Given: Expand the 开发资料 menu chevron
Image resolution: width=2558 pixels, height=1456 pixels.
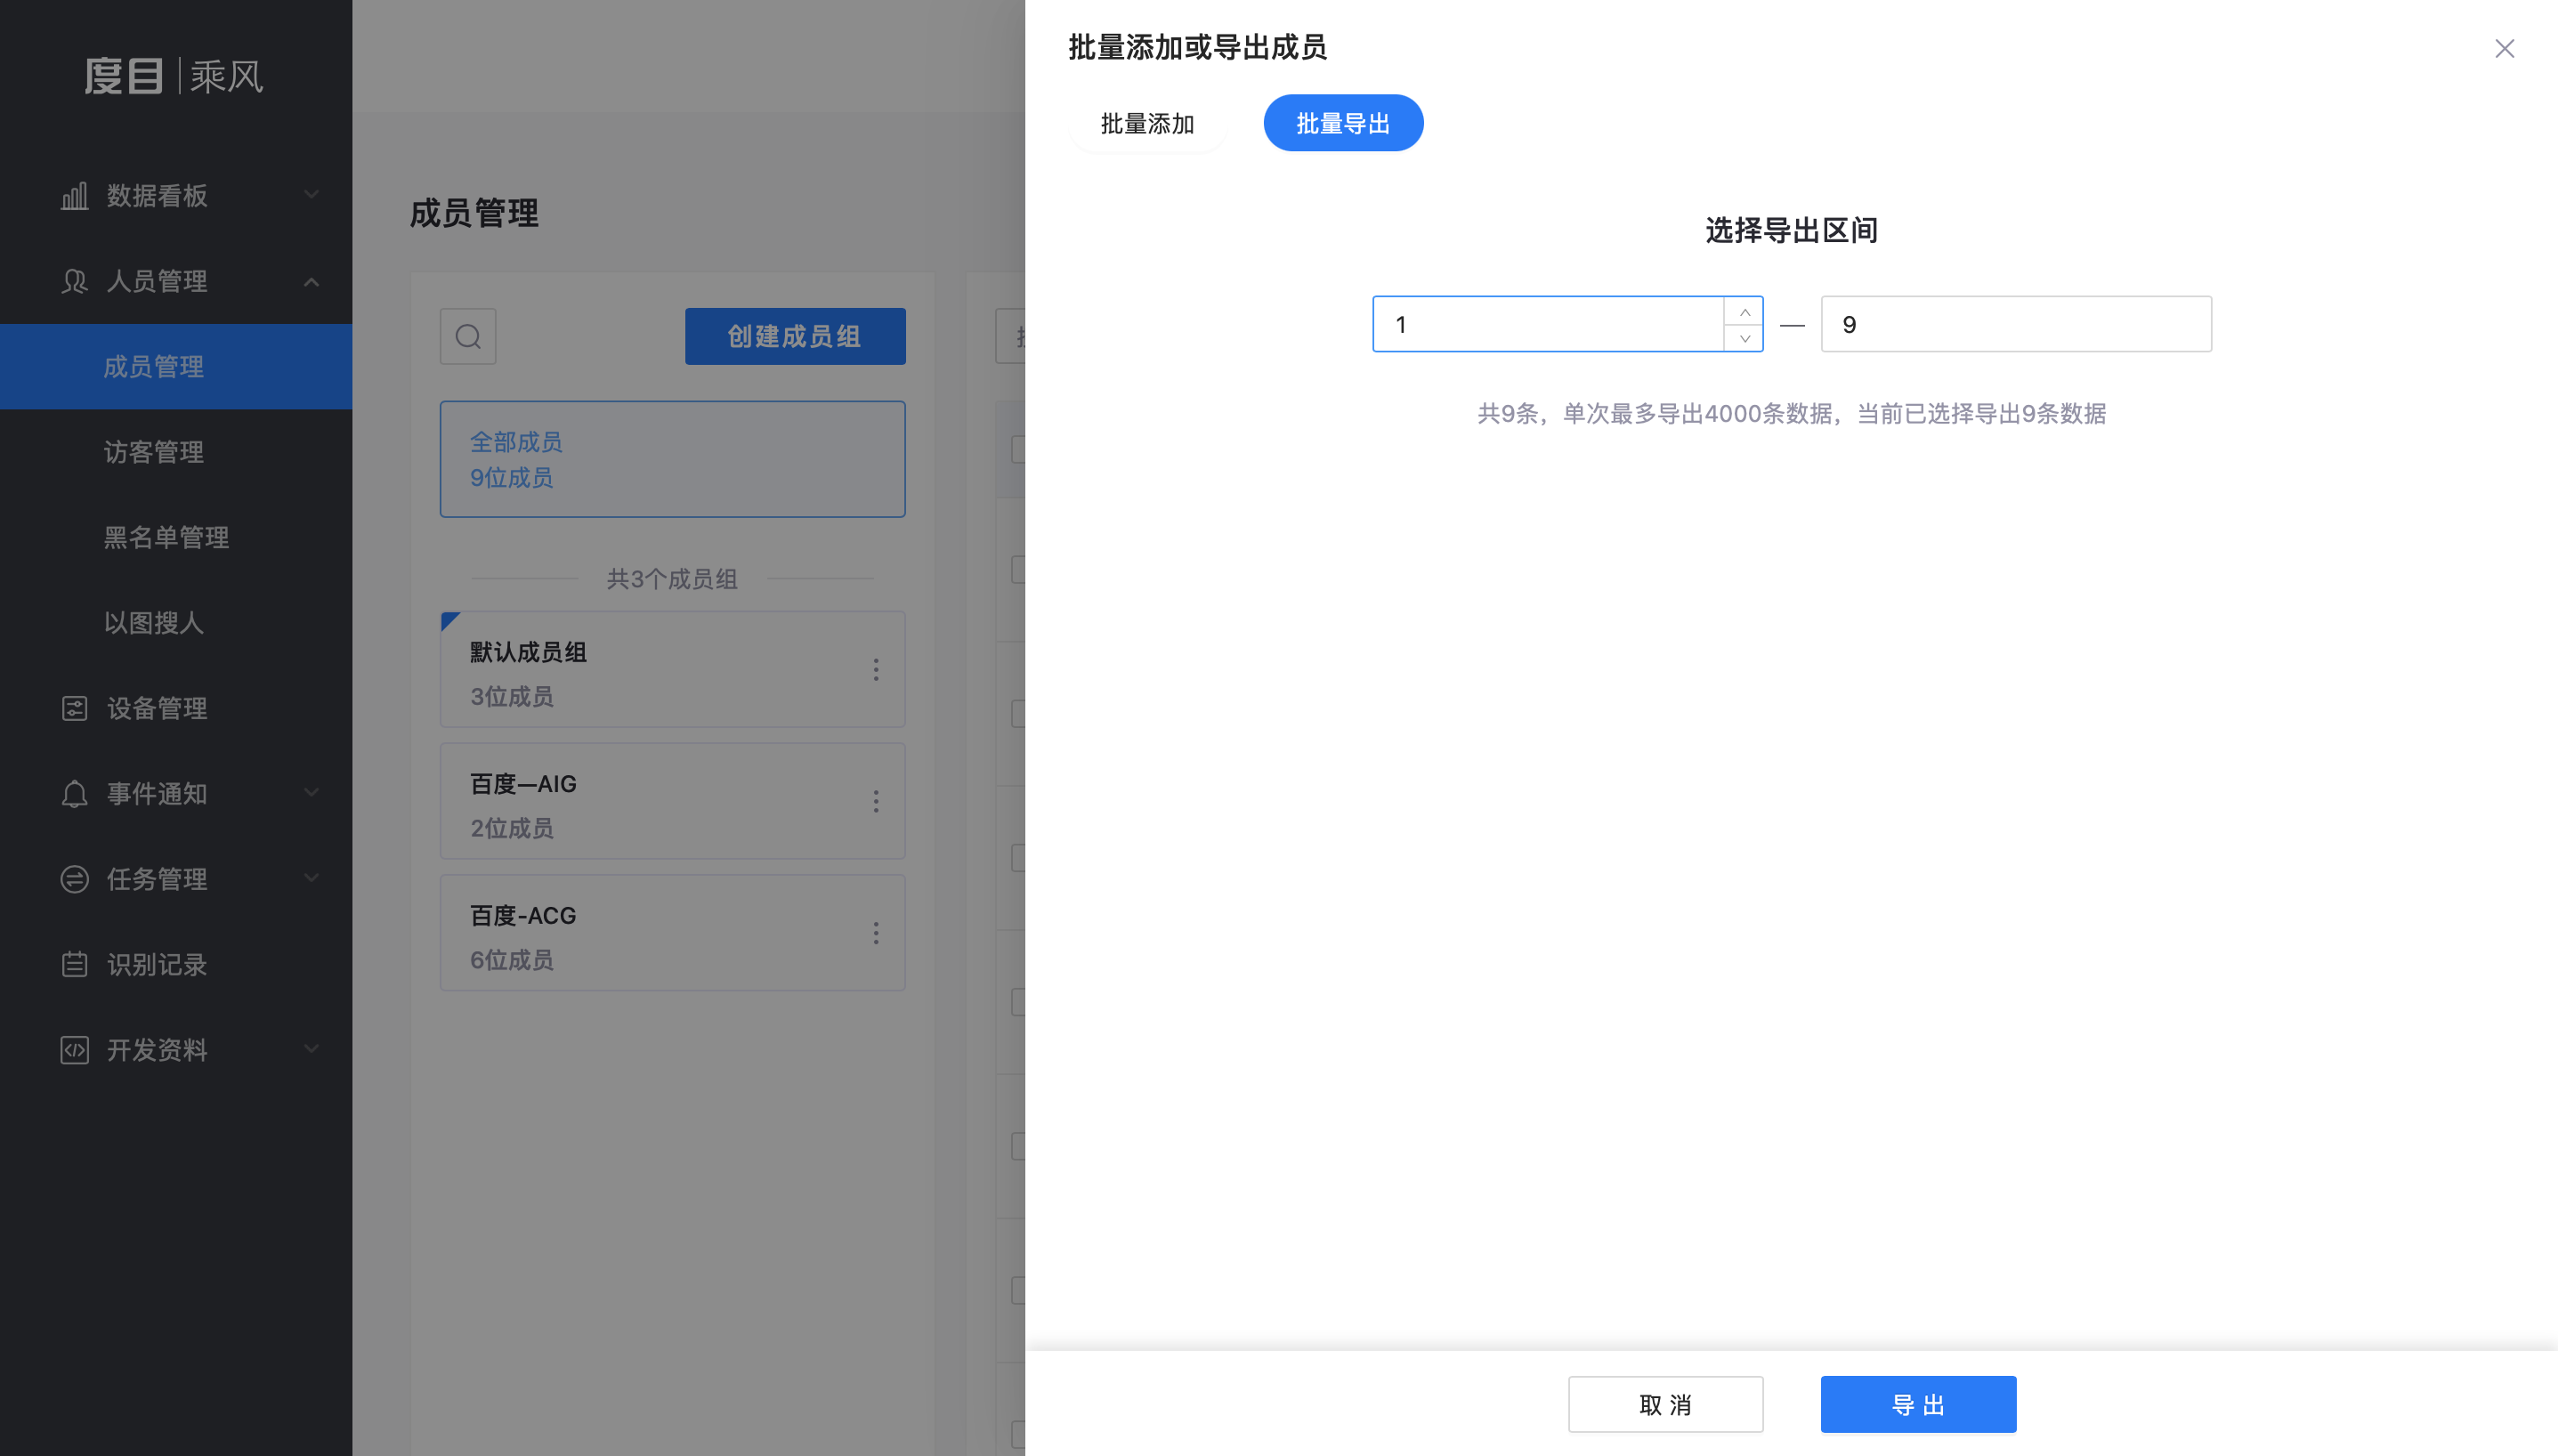Looking at the screenshot, I should pos(312,1048).
